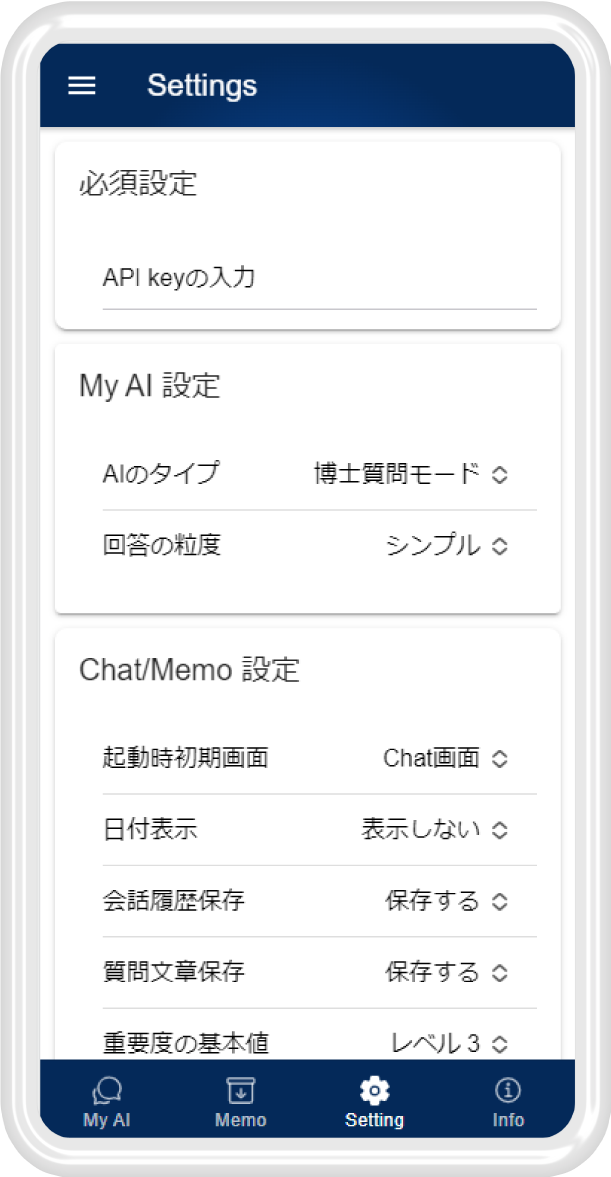This screenshot has height=1177, width=611.
Task: Click the 博士質問モード arrow icon
Action: coord(500,475)
